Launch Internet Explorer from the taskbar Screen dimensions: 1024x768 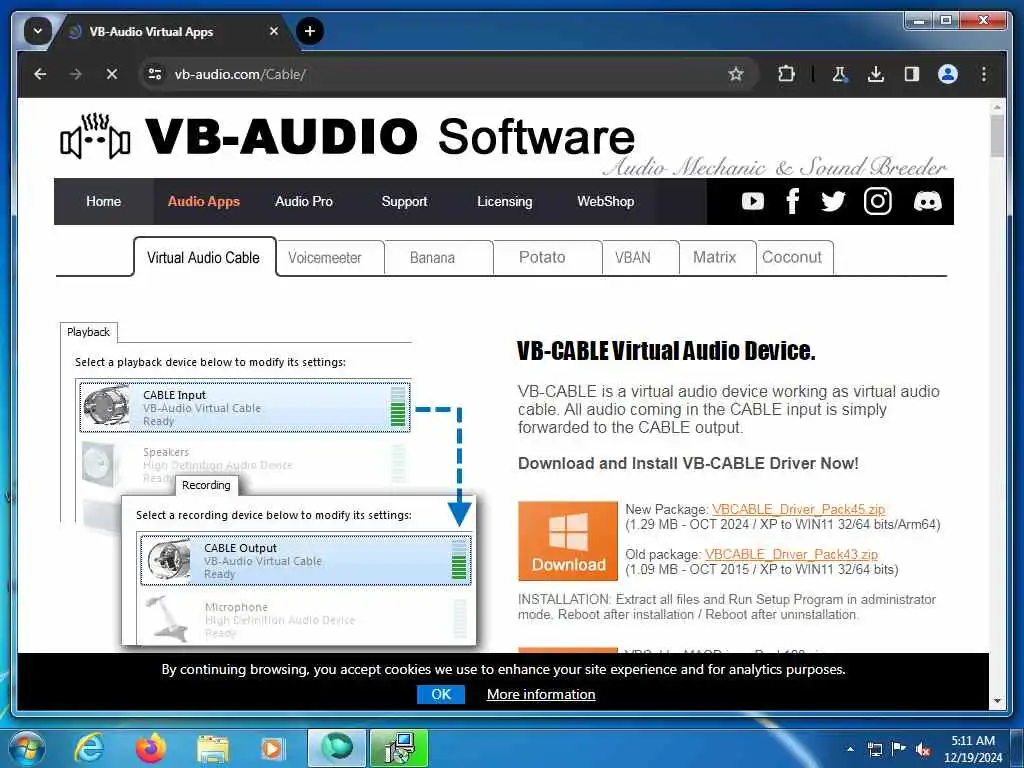[88, 748]
